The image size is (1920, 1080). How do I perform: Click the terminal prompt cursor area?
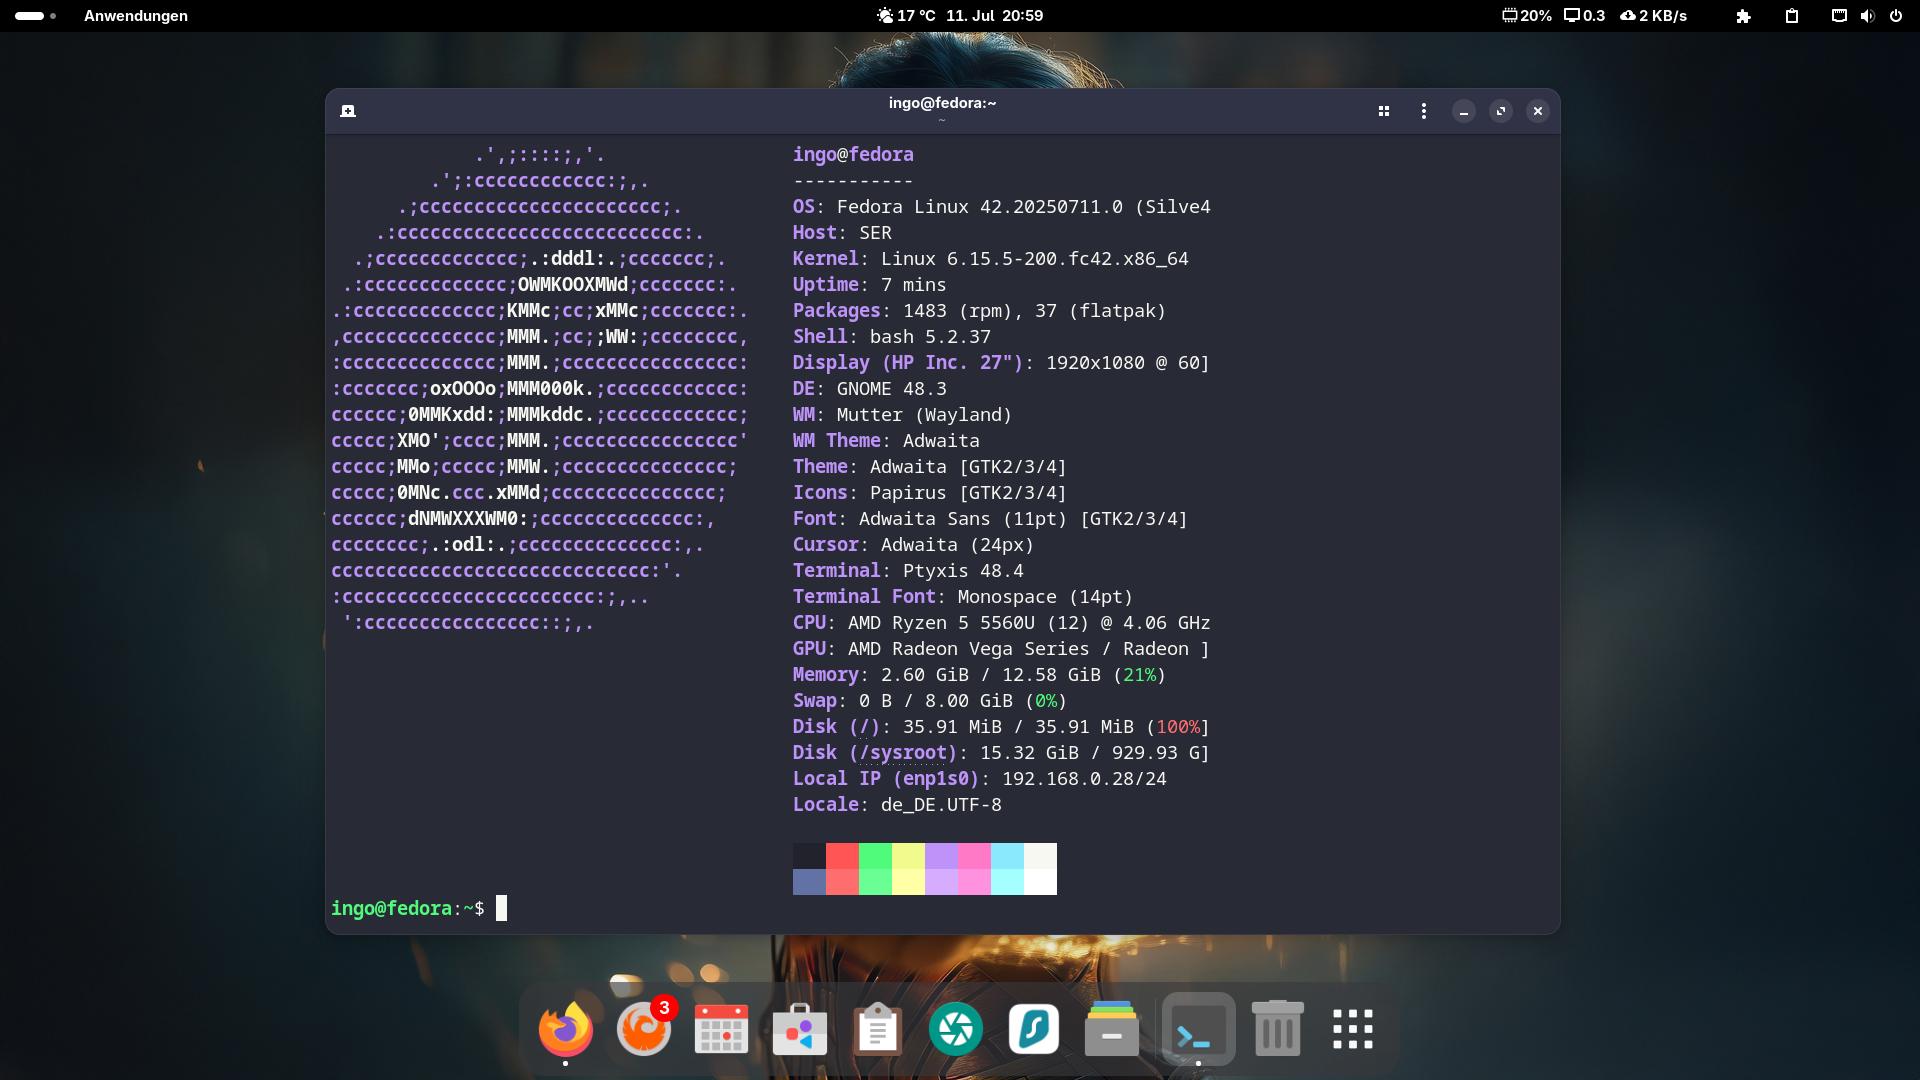[x=501, y=908]
